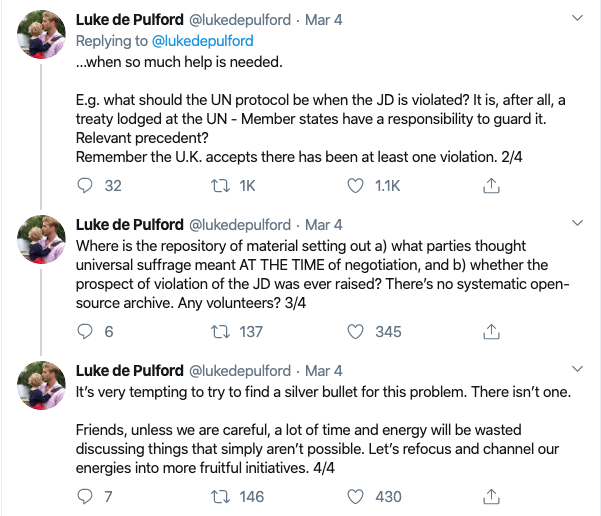The image size is (601, 516).
Task: Reply to the 3/4 tweet
Action: coord(85,332)
